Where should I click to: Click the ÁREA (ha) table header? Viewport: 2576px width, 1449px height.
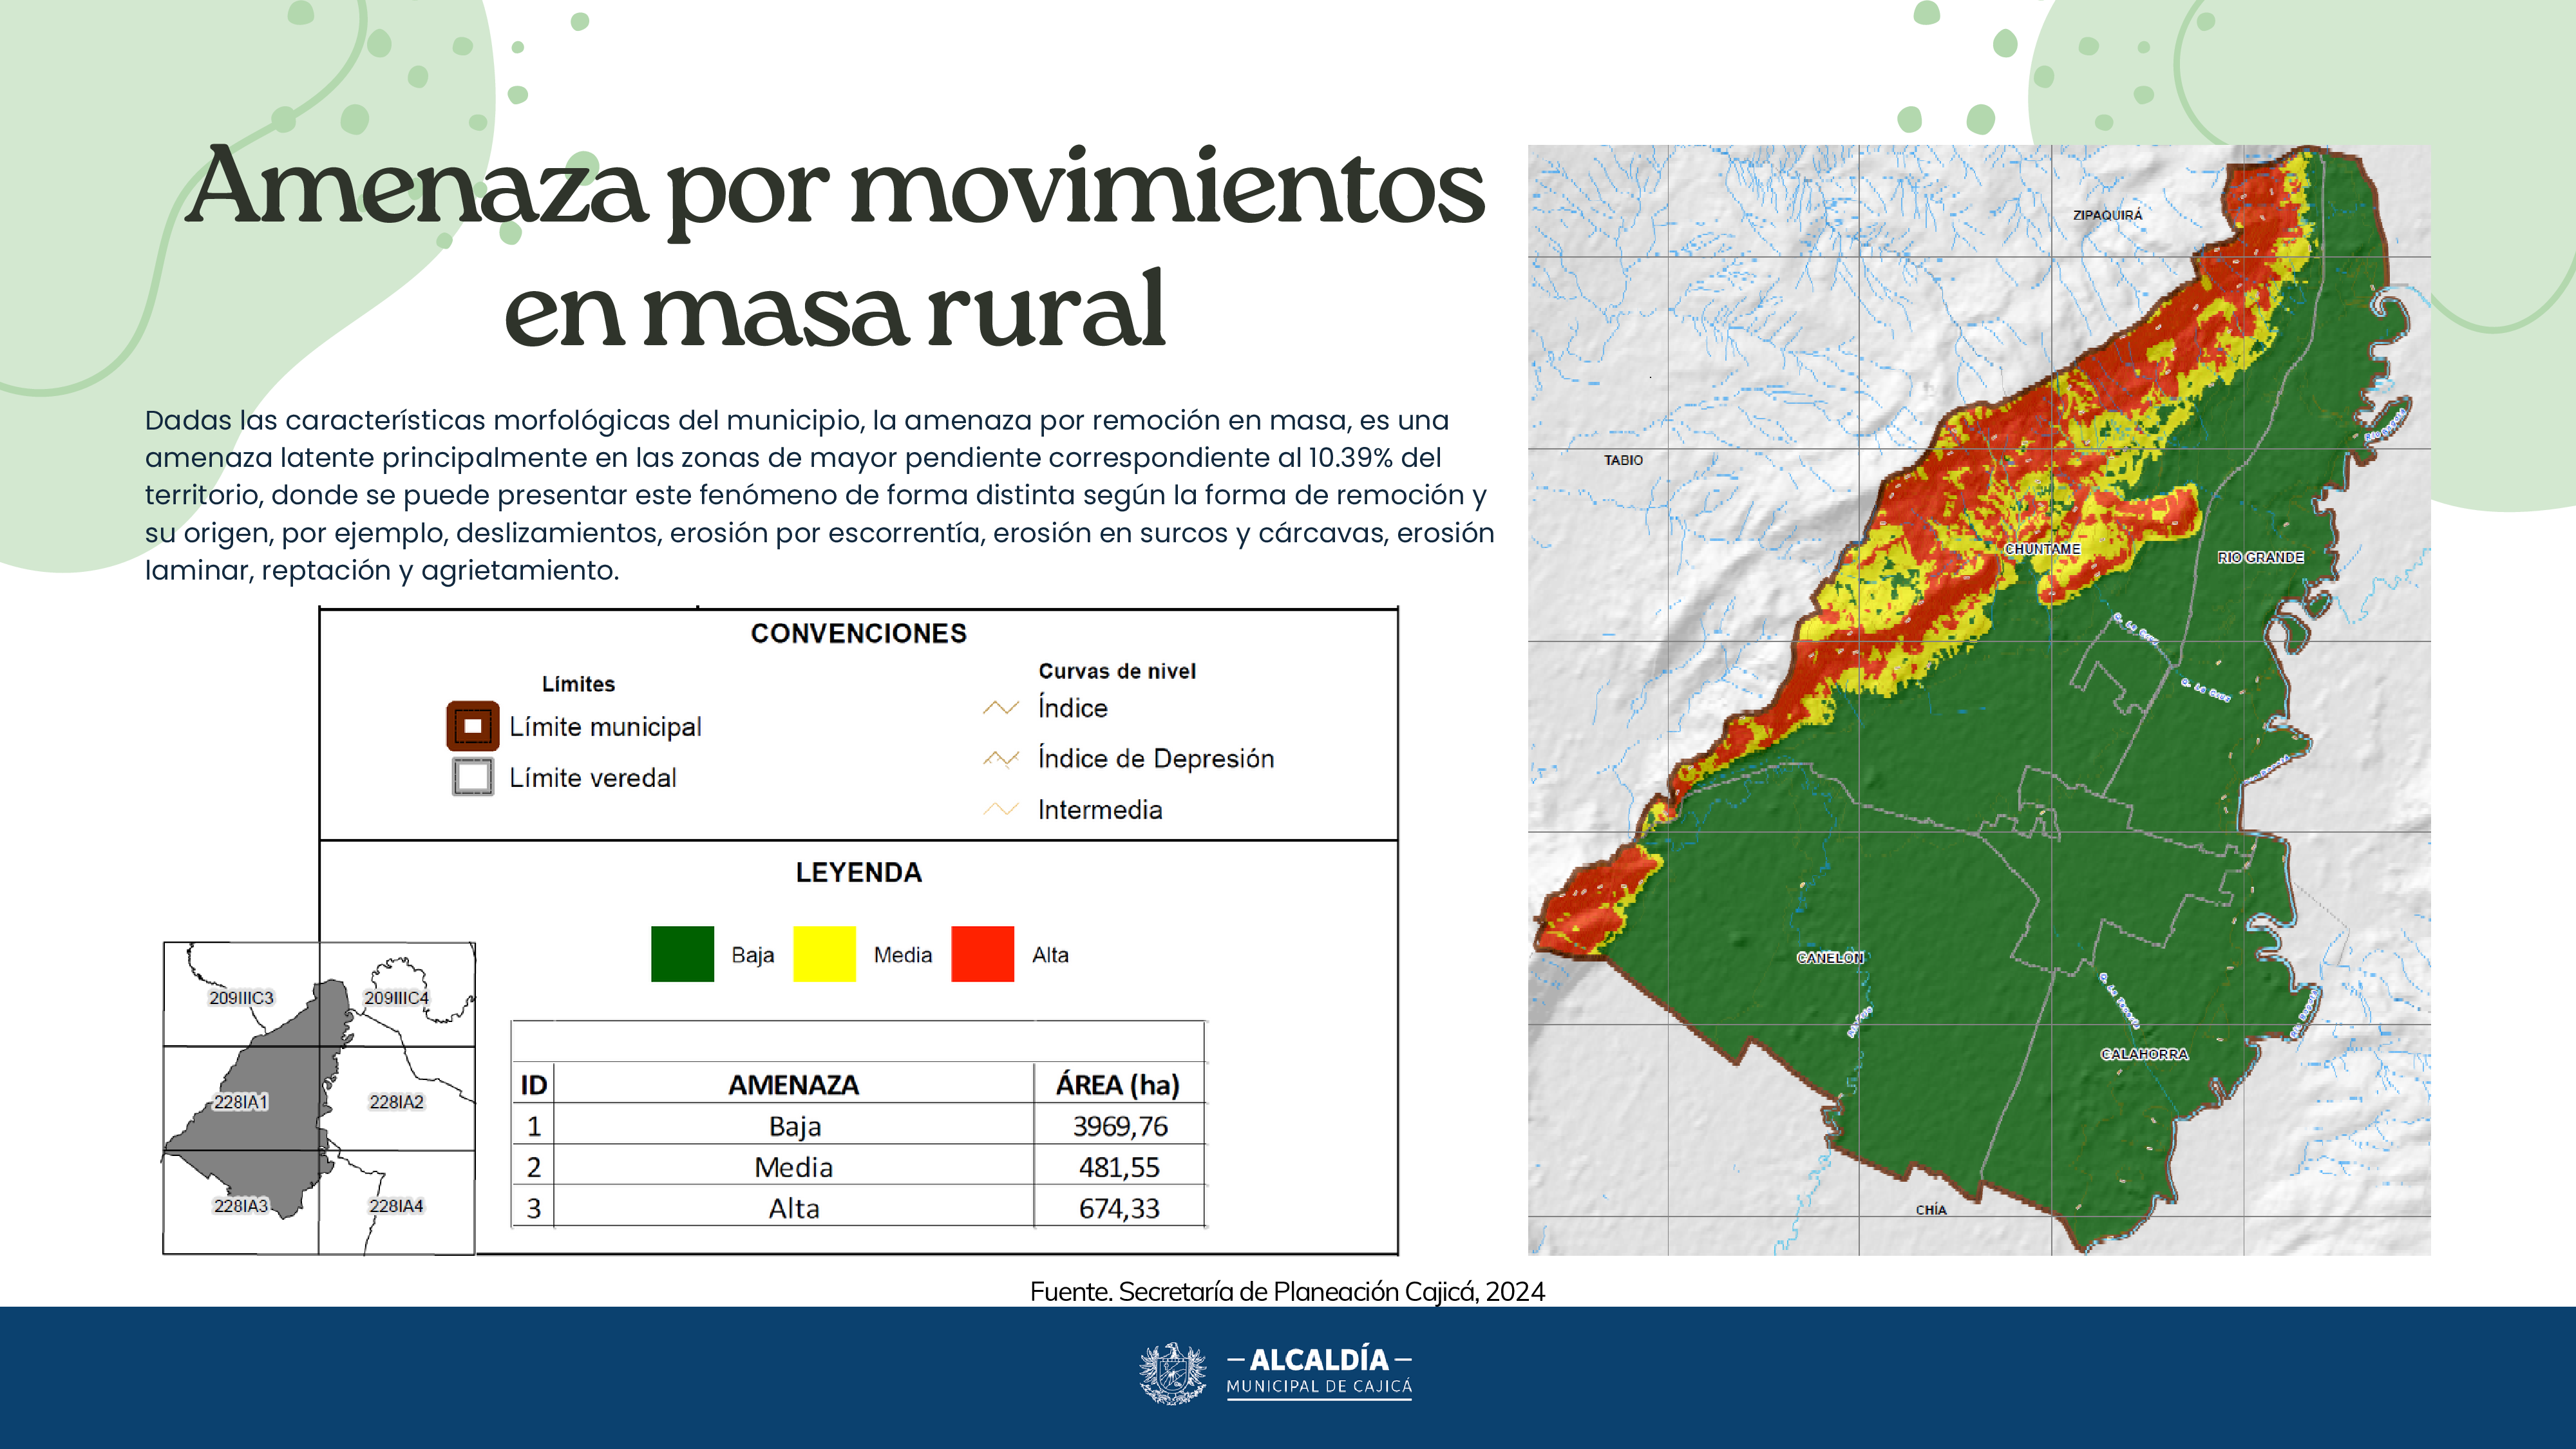tap(1118, 1084)
